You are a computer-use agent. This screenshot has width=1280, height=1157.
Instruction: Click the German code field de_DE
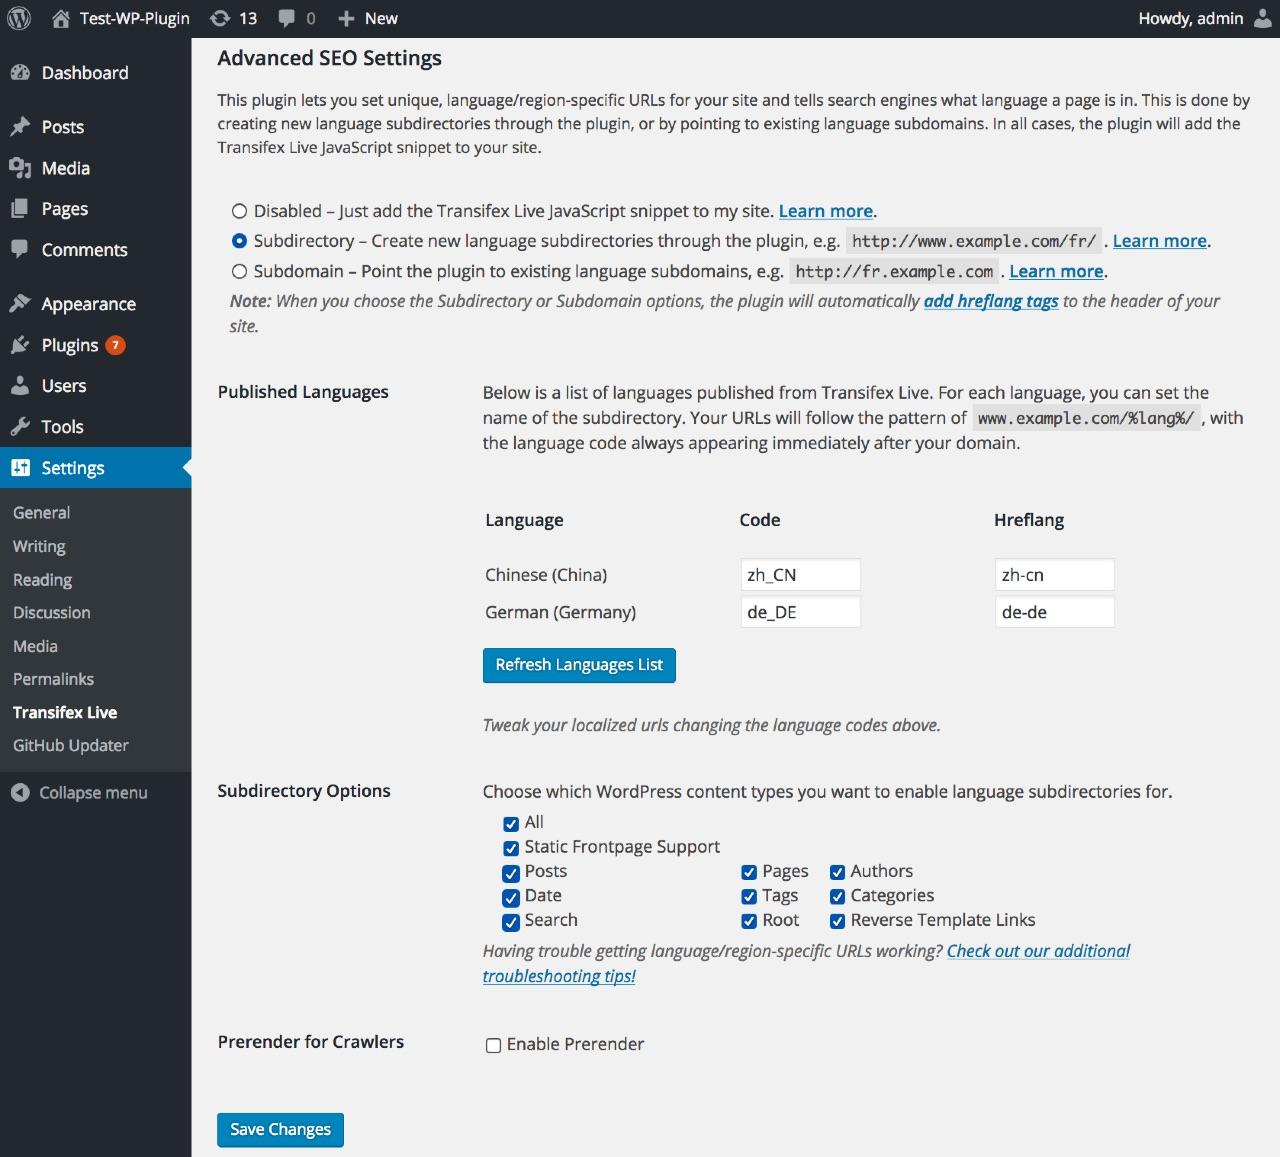800,612
